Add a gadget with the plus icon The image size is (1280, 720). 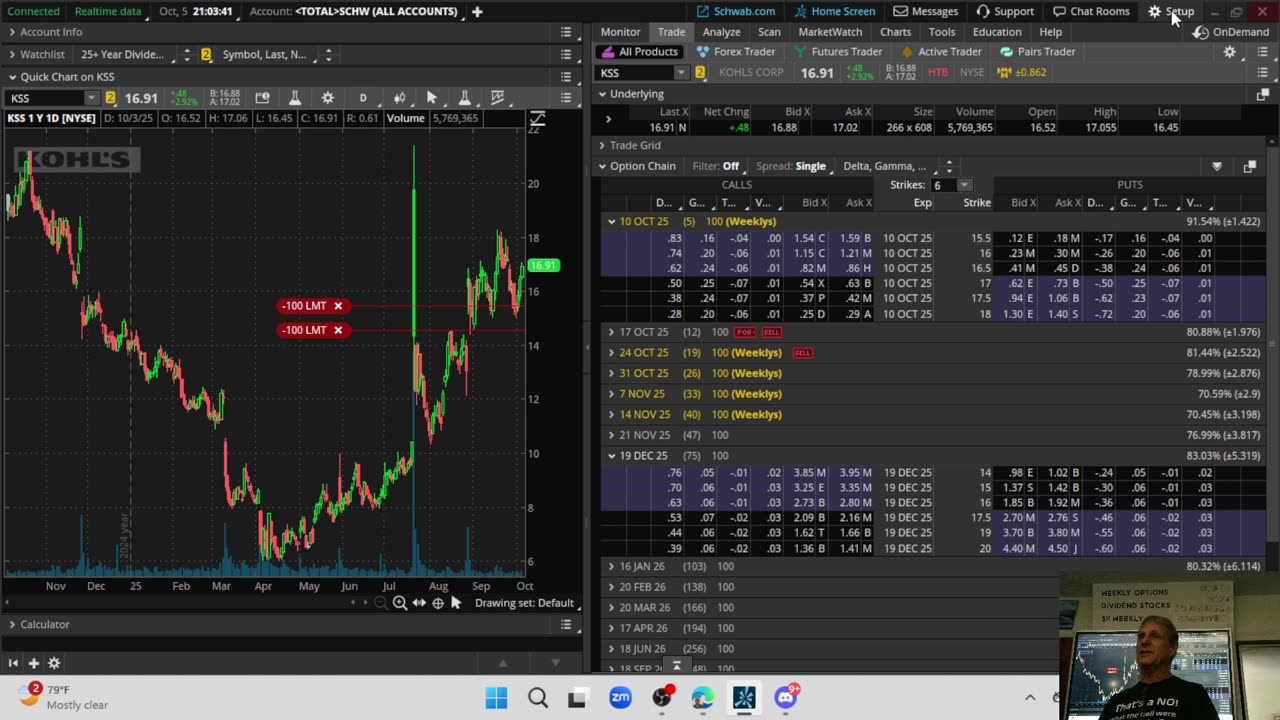click(x=33, y=663)
